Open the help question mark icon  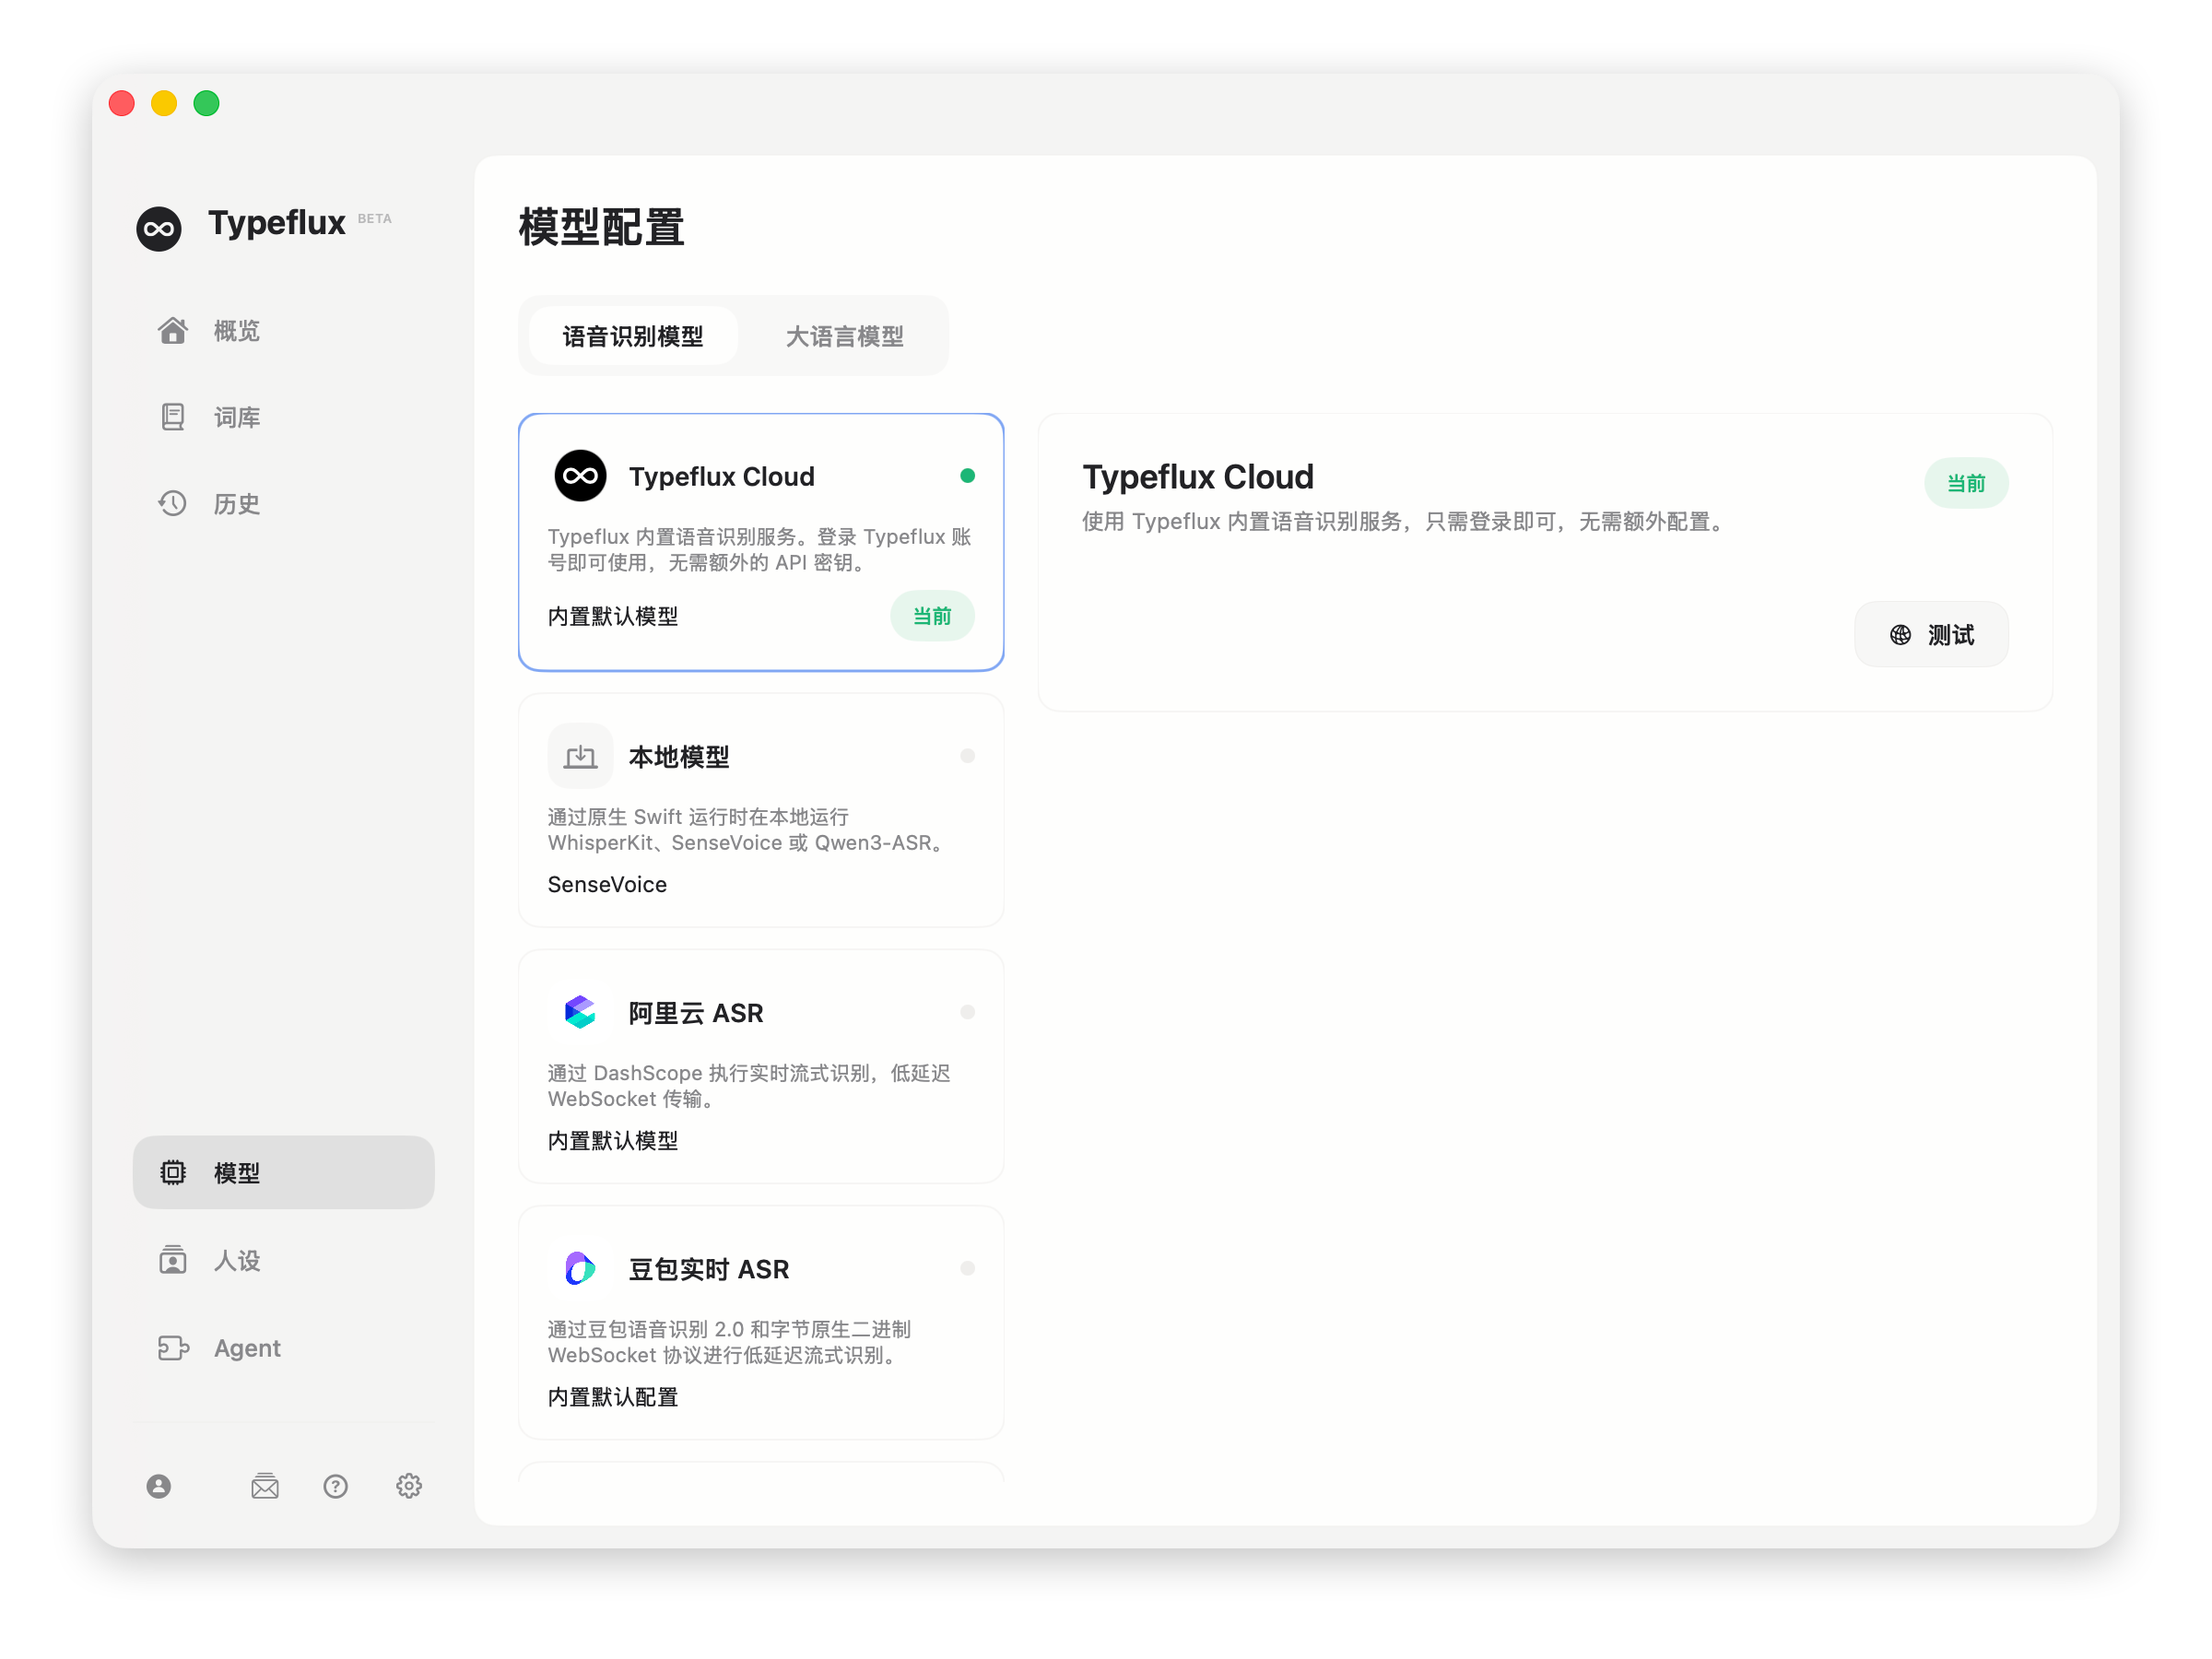tap(336, 1486)
